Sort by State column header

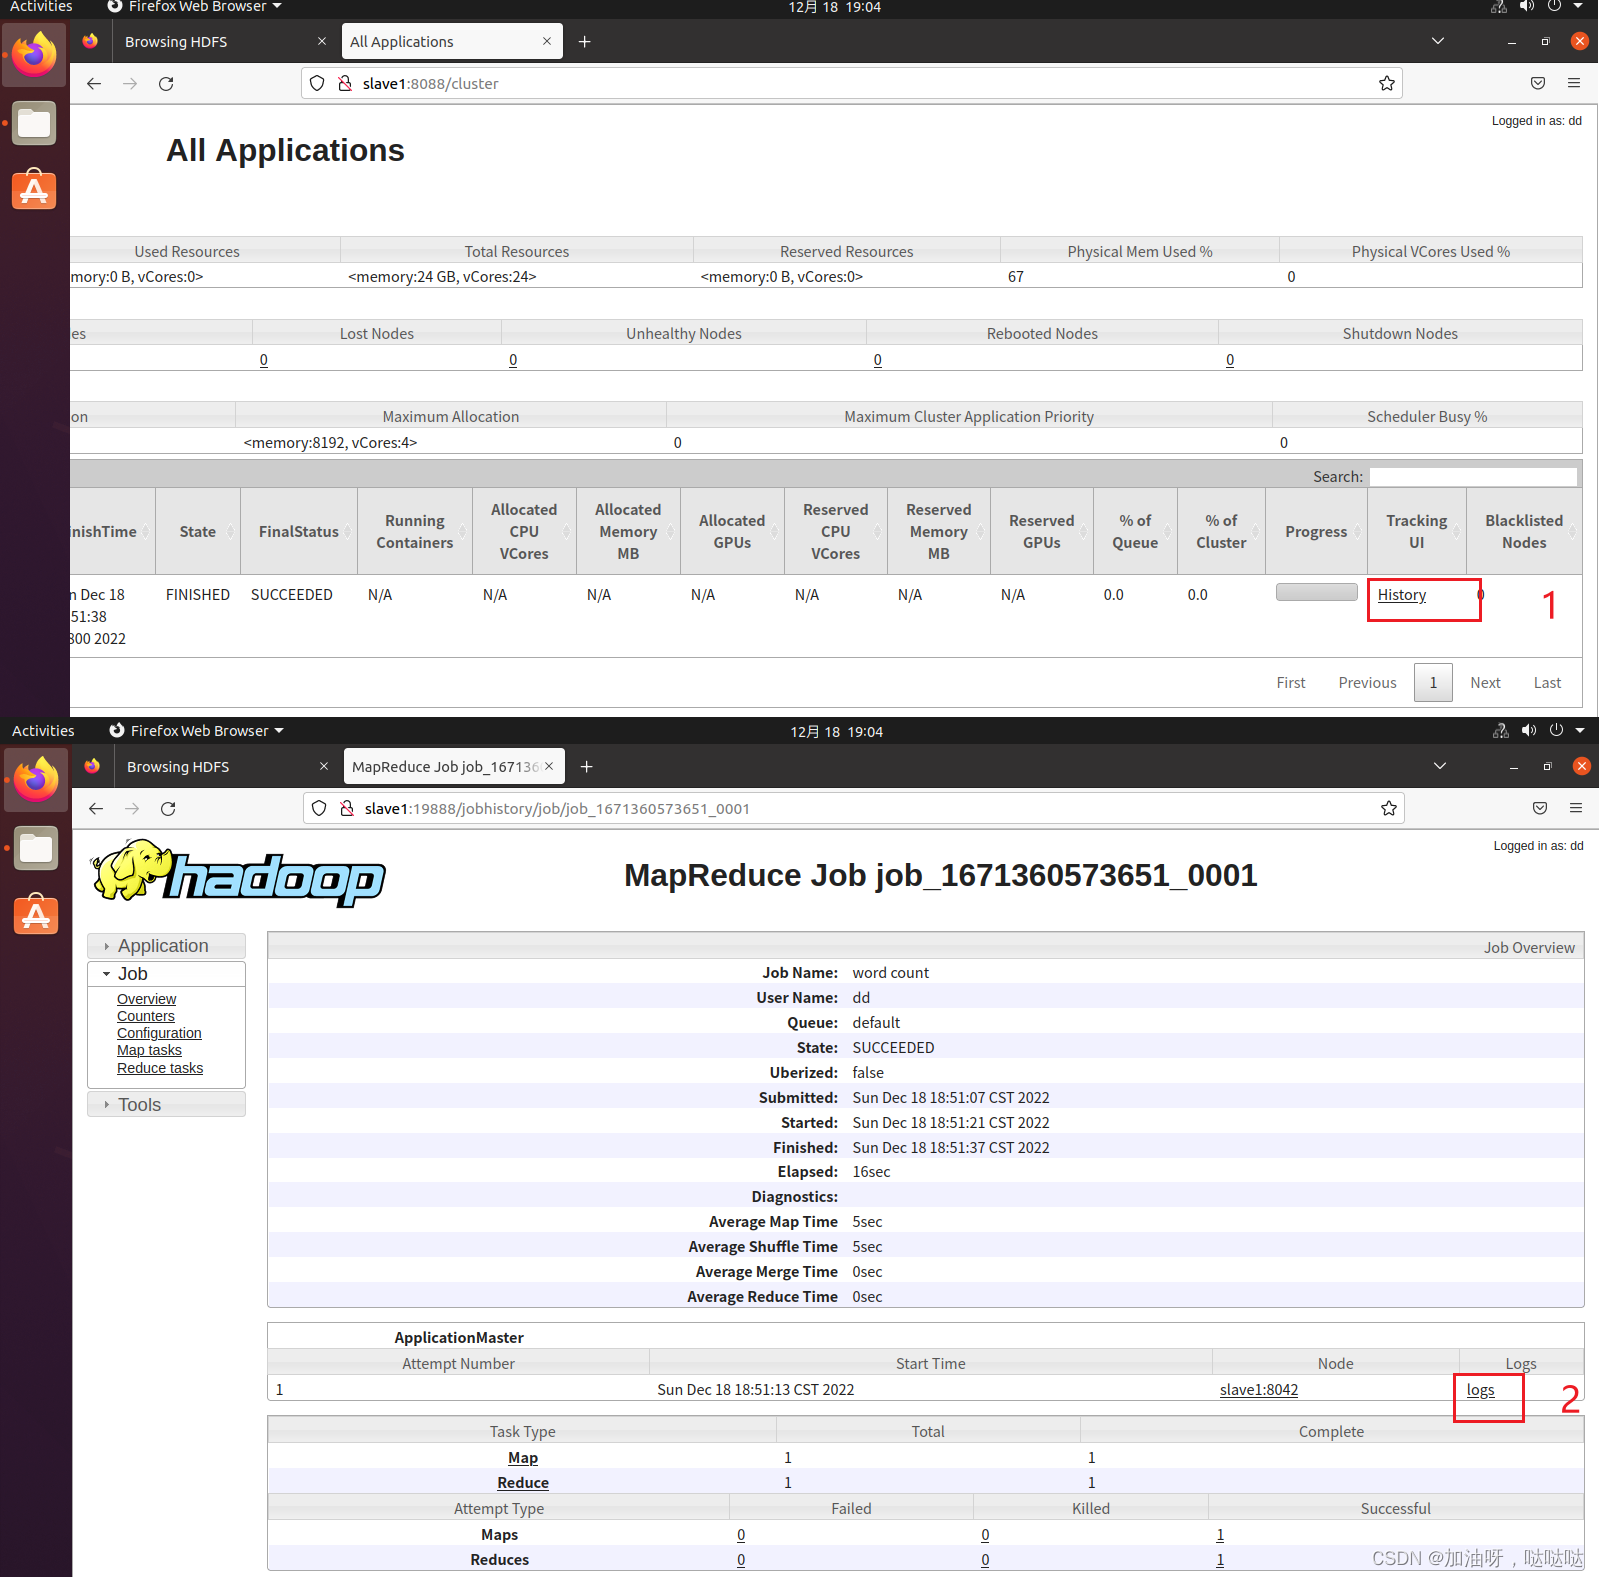(x=198, y=532)
